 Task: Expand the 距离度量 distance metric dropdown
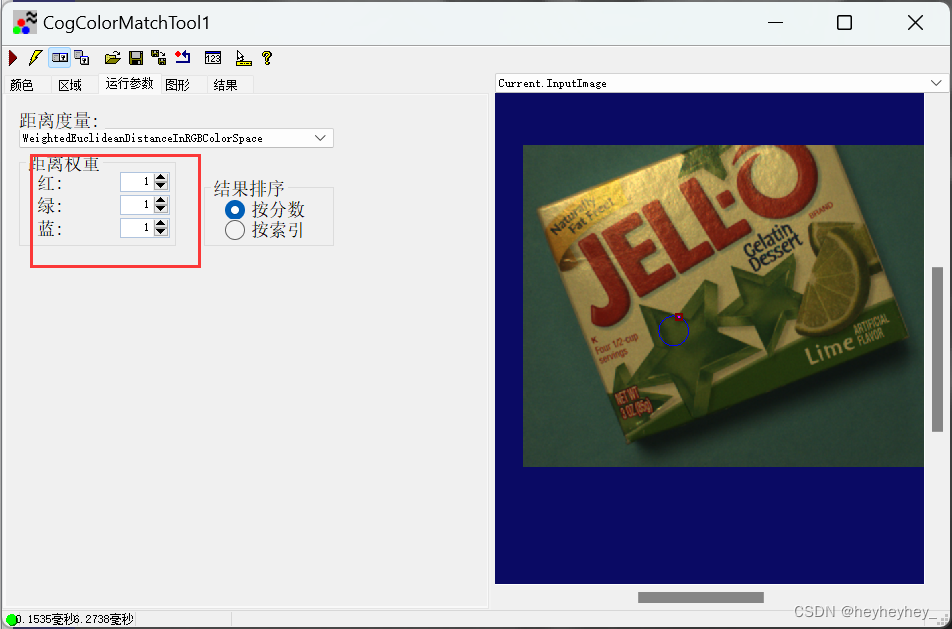coord(320,138)
